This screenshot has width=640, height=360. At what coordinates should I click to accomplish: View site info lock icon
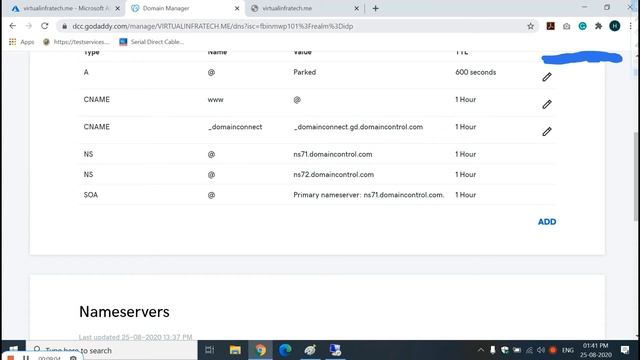[64, 26]
